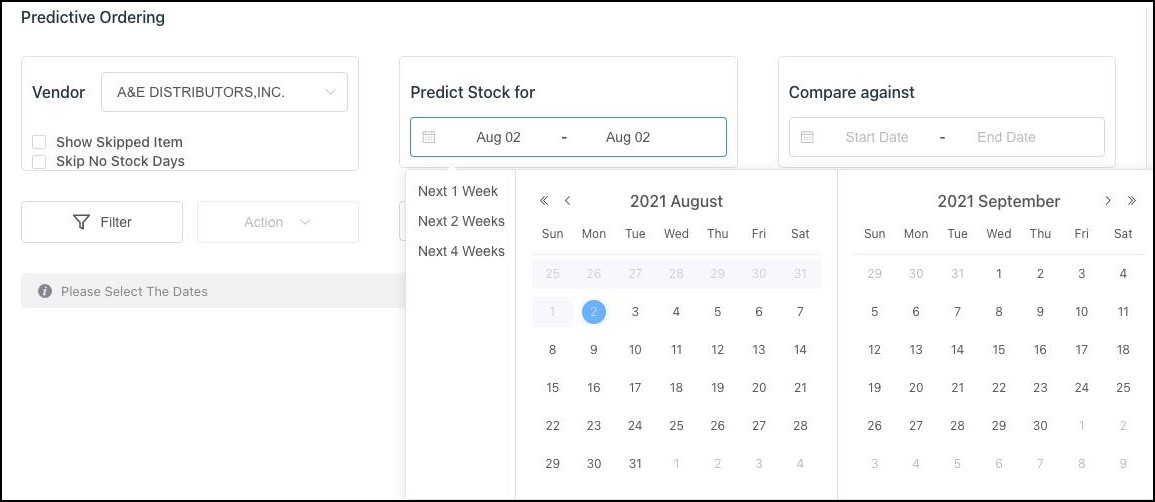Image resolution: width=1155 pixels, height=502 pixels.
Task: Click calendar icon in Compare against field
Action: coord(808,137)
